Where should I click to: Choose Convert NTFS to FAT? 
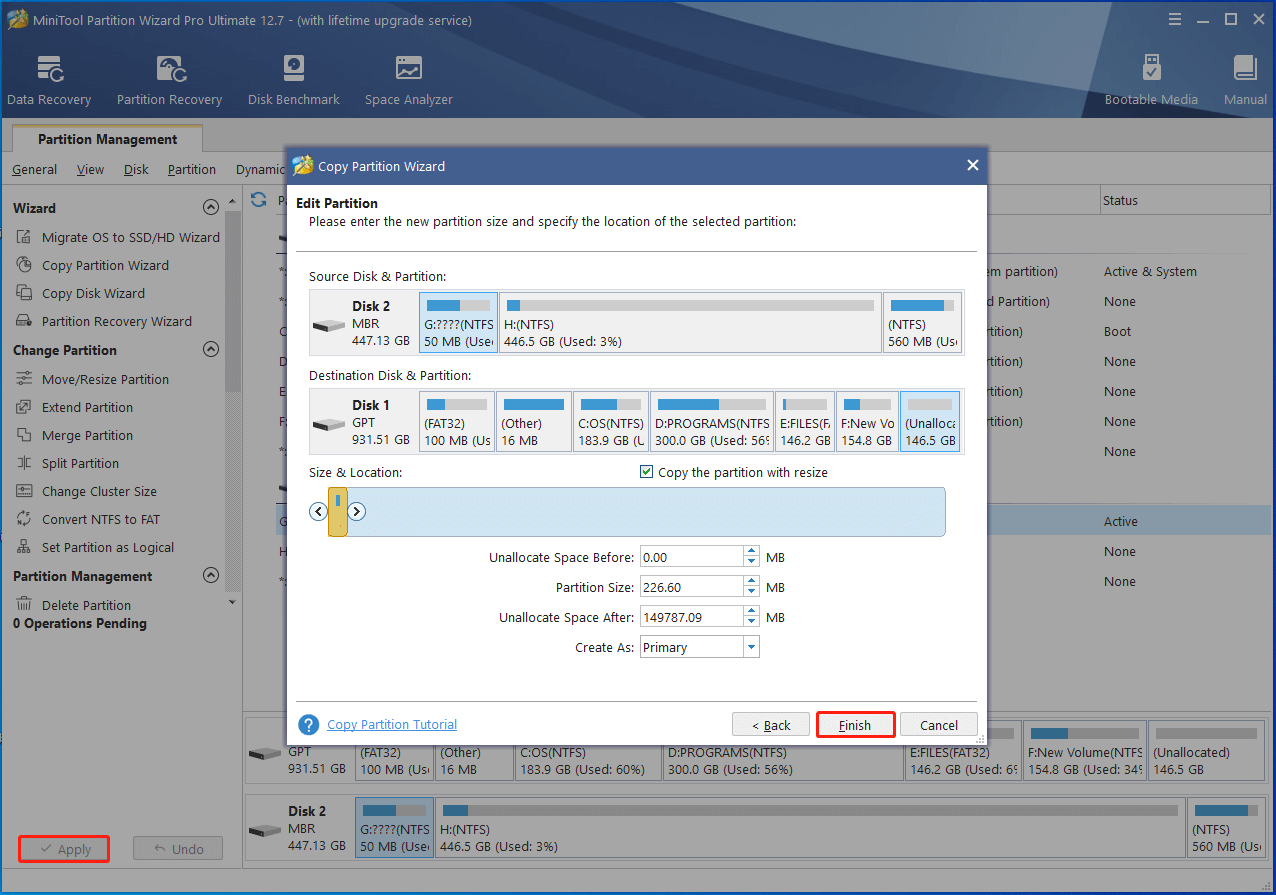point(88,519)
